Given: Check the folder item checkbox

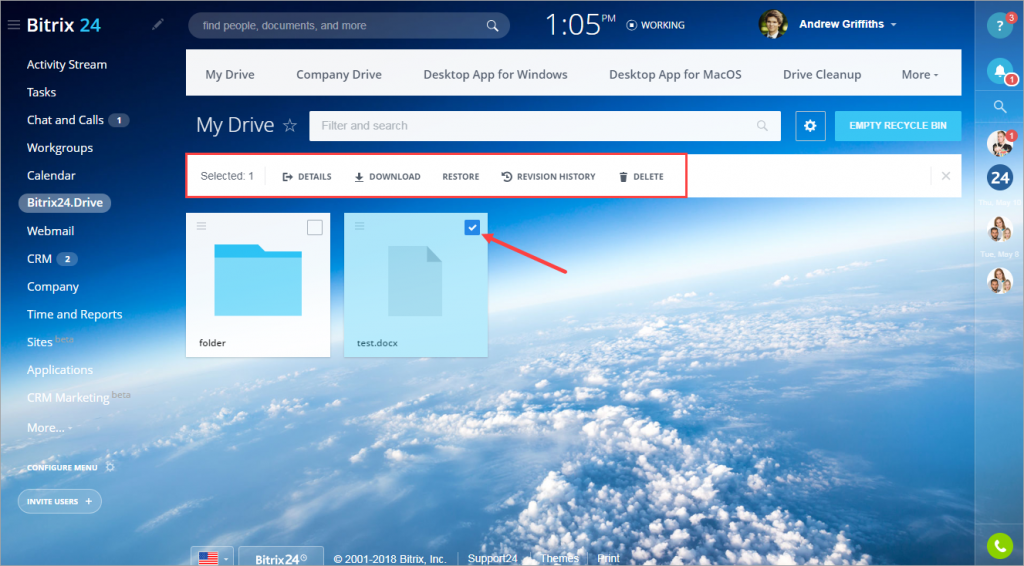Looking at the screenshot, I should (315, 227).
